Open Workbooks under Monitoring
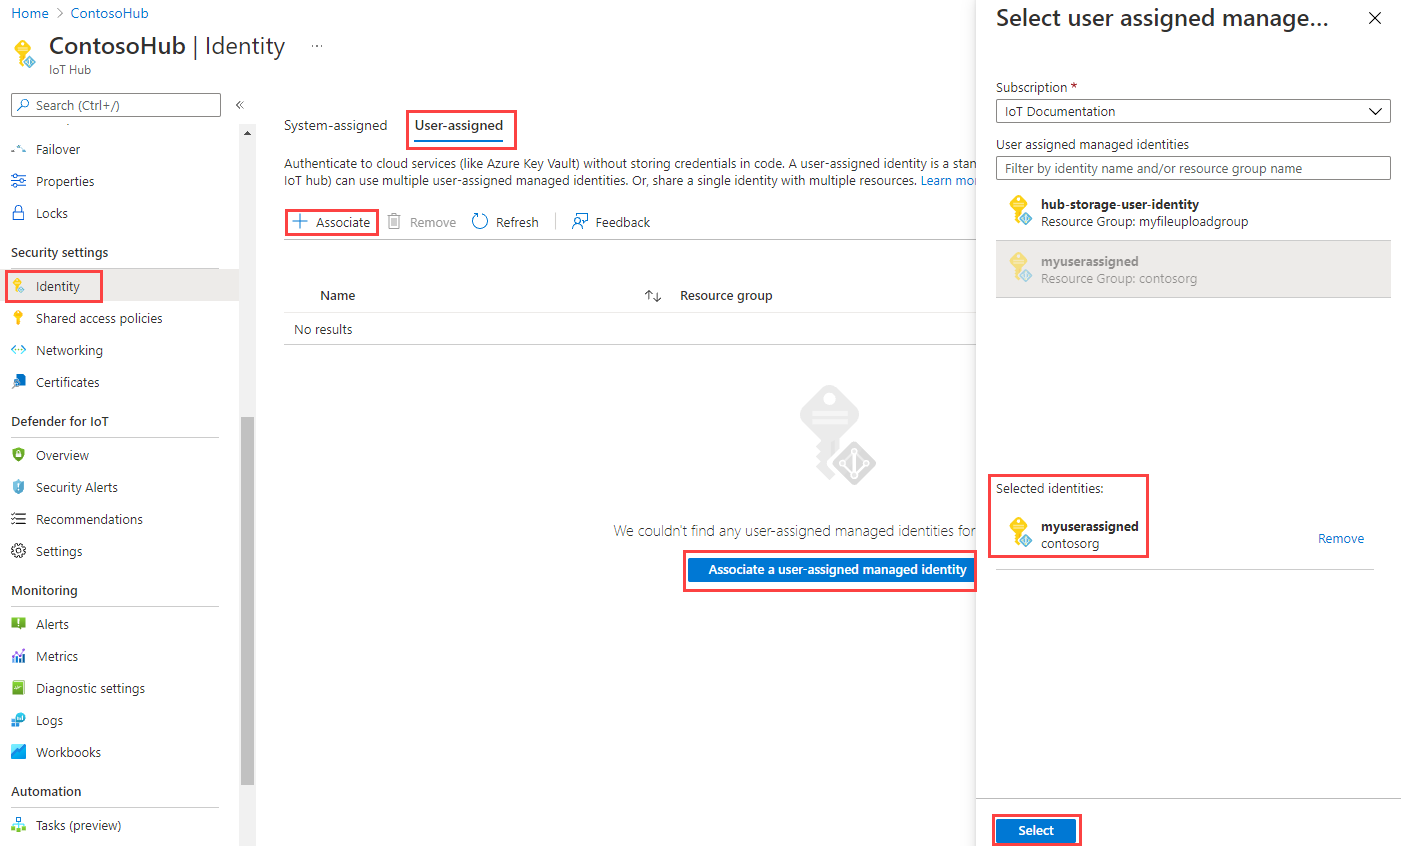 [x=68, y=752]
